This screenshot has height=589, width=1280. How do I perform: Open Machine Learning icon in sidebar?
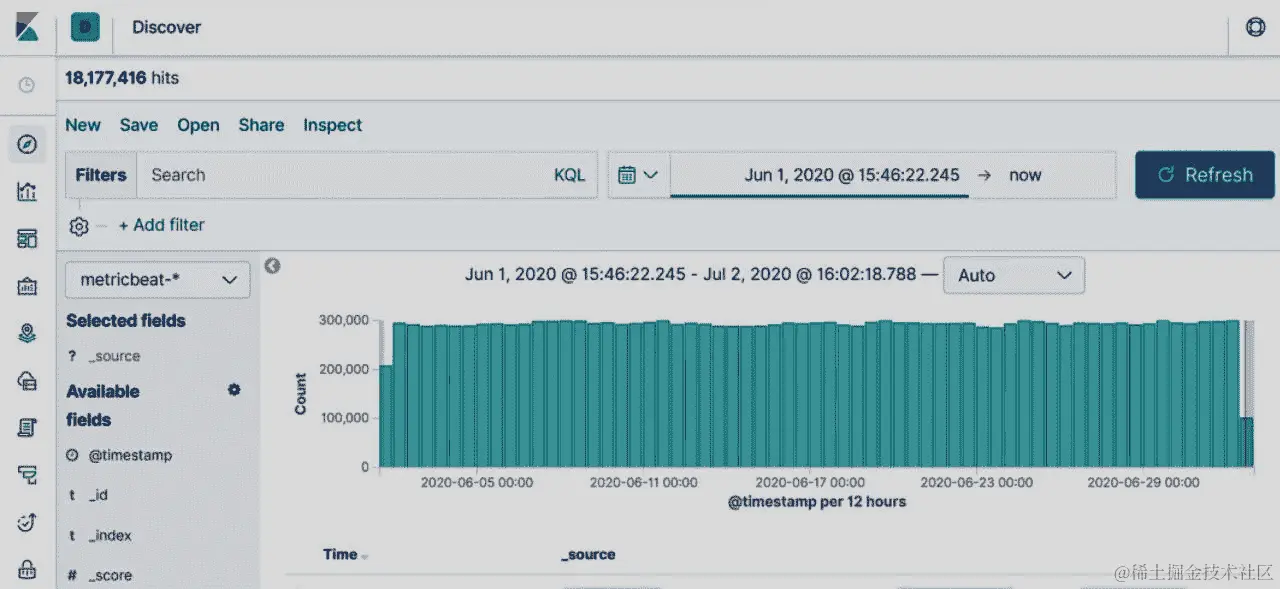click(x=27, y=381)
